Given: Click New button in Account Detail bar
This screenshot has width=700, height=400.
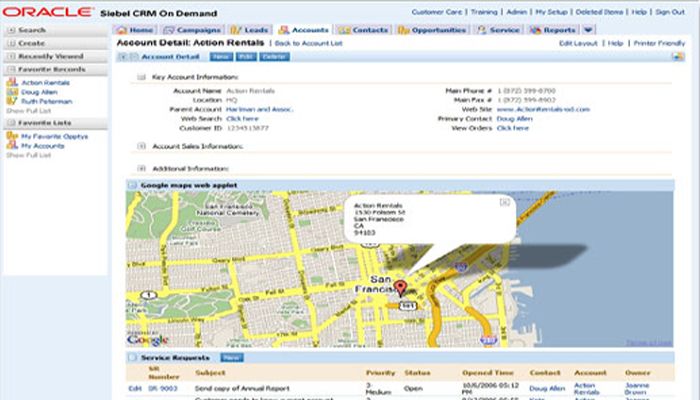Looking at the screenshot, I should pos(221,57).
